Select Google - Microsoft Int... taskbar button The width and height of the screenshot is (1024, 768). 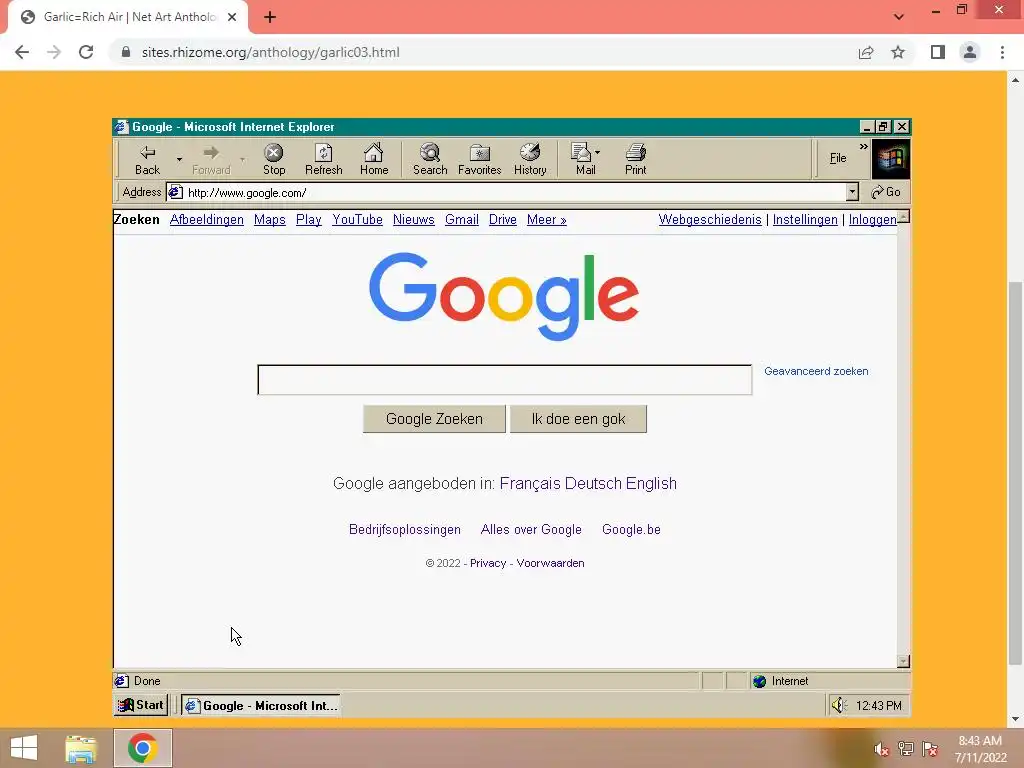click(261, 705)
